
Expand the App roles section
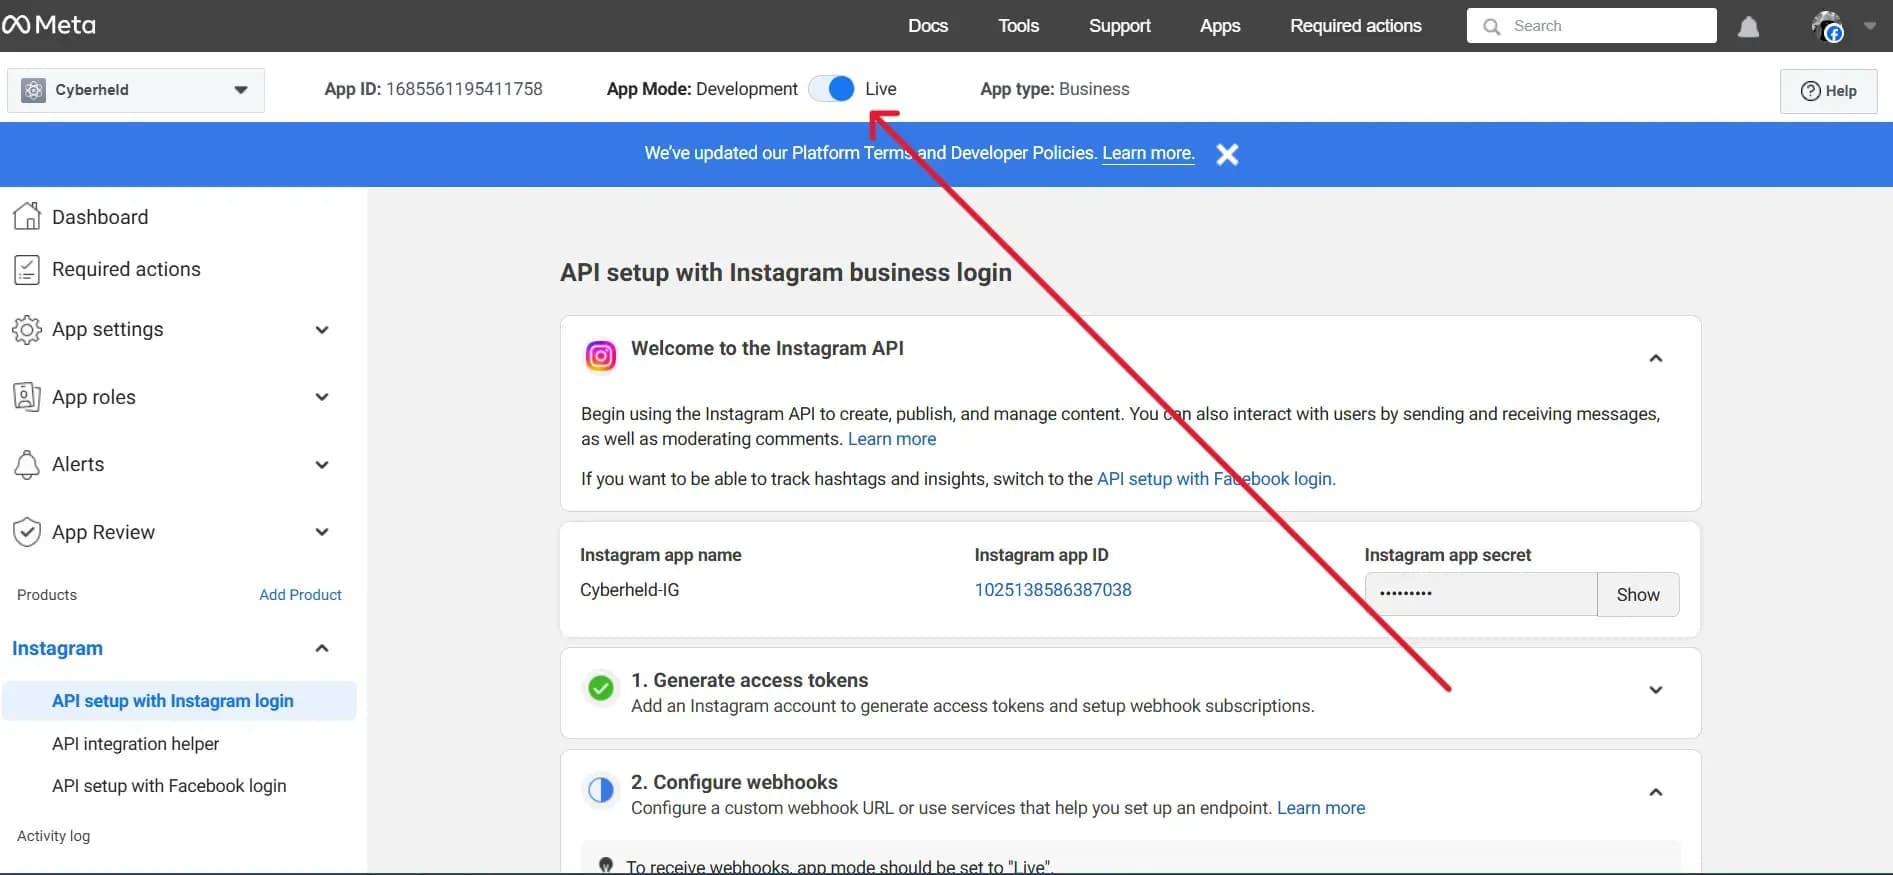pos(321,397)
